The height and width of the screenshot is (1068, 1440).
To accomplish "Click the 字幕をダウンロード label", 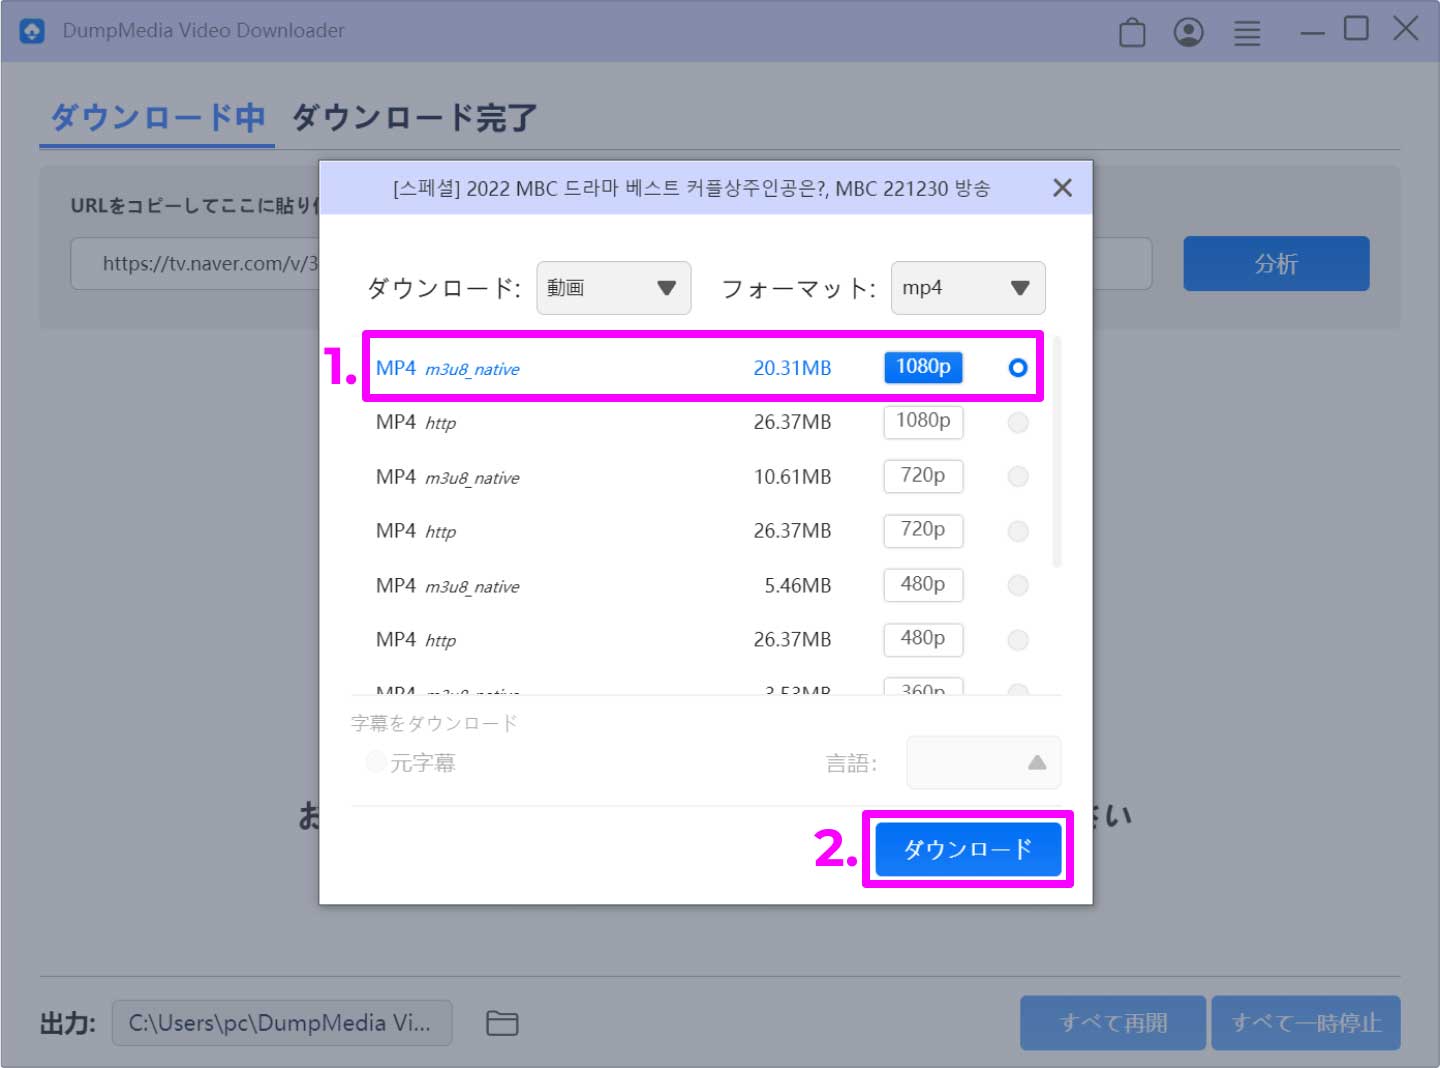I will coord(434,723).
